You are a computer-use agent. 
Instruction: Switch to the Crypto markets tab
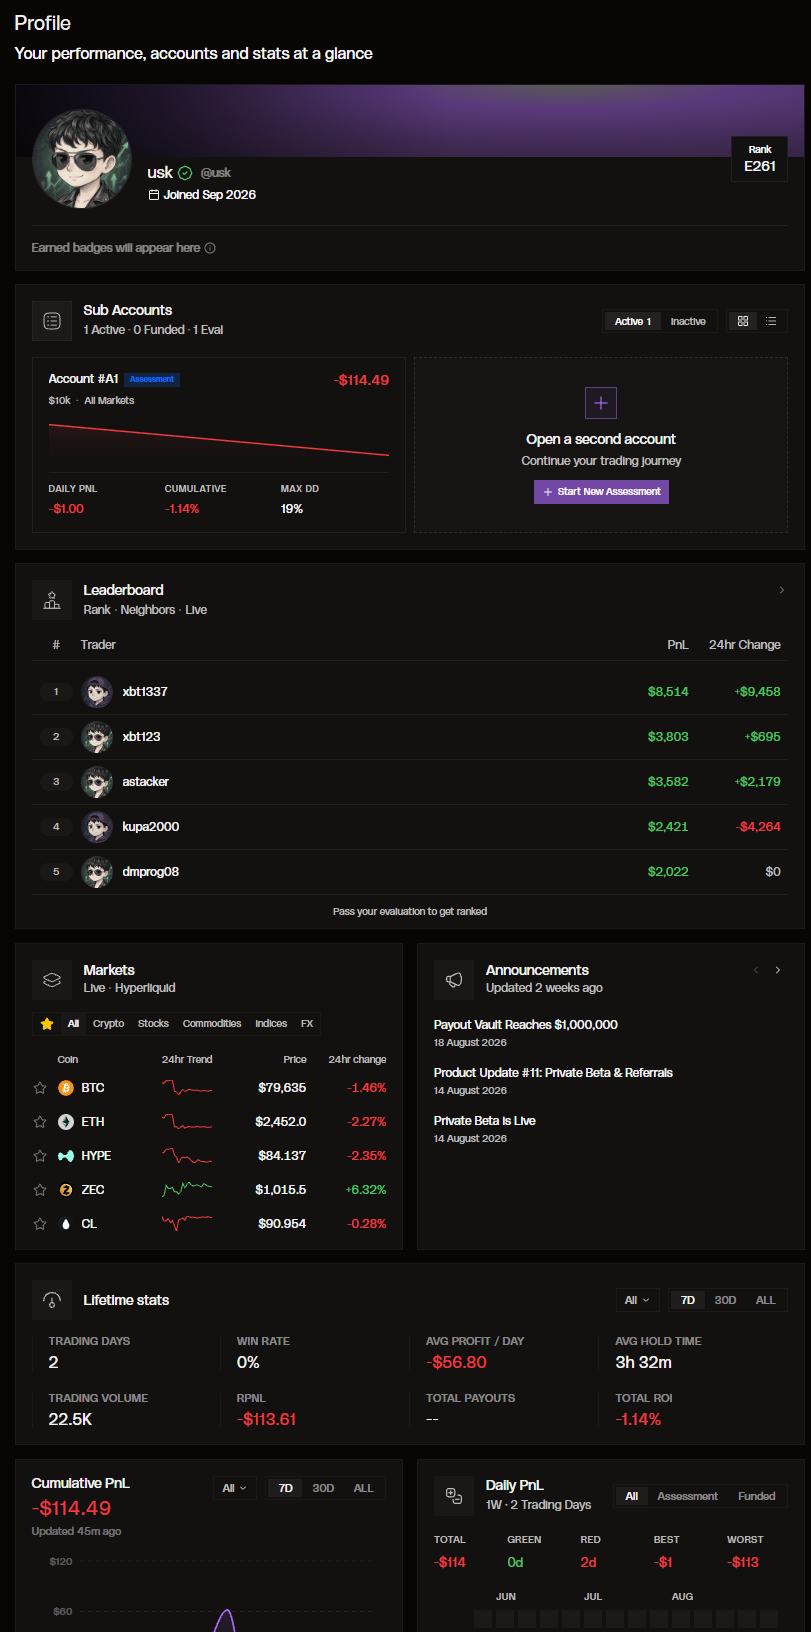109,1024
